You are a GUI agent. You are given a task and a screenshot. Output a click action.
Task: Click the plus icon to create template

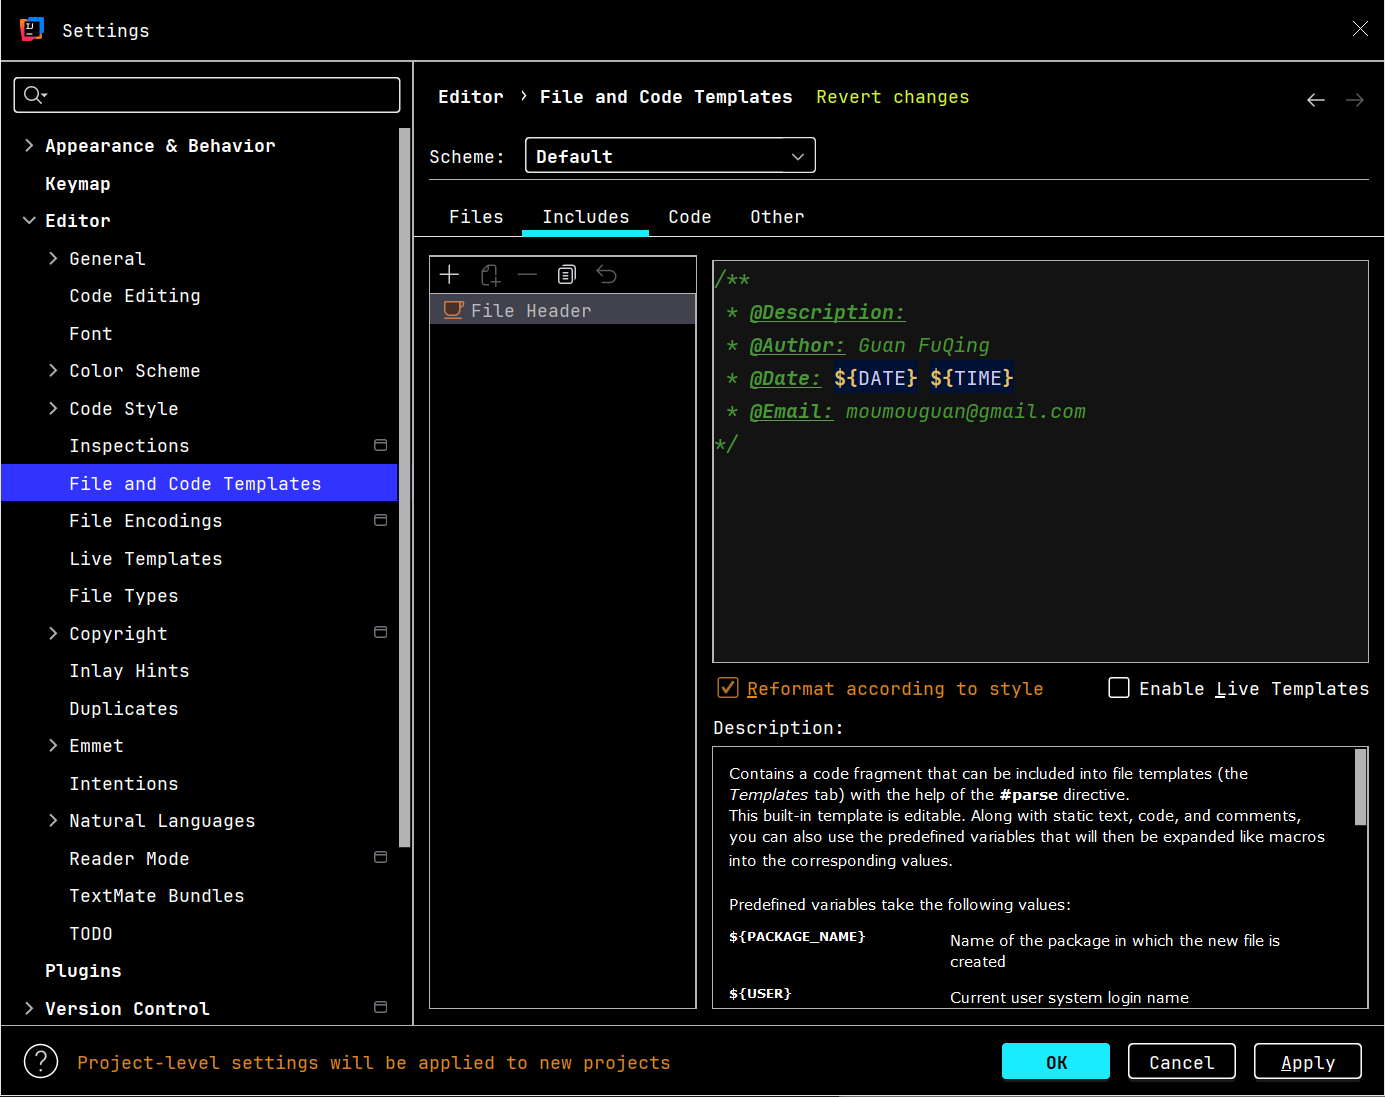click(x=450, y=275)
